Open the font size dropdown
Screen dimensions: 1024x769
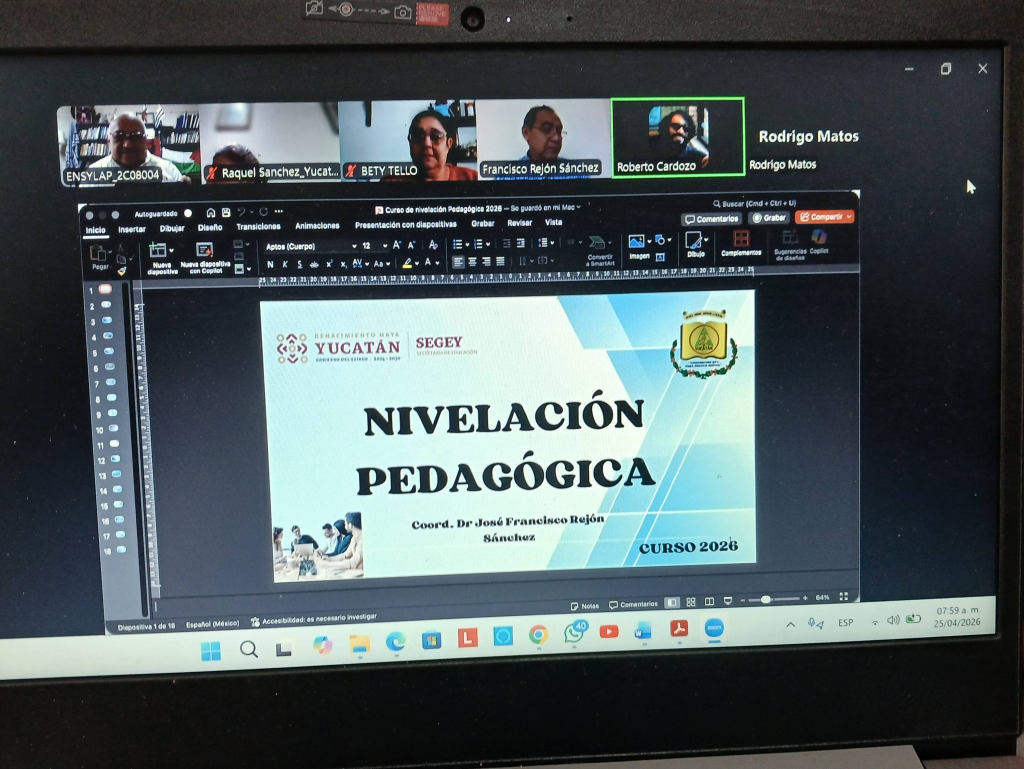coord(372,246)
